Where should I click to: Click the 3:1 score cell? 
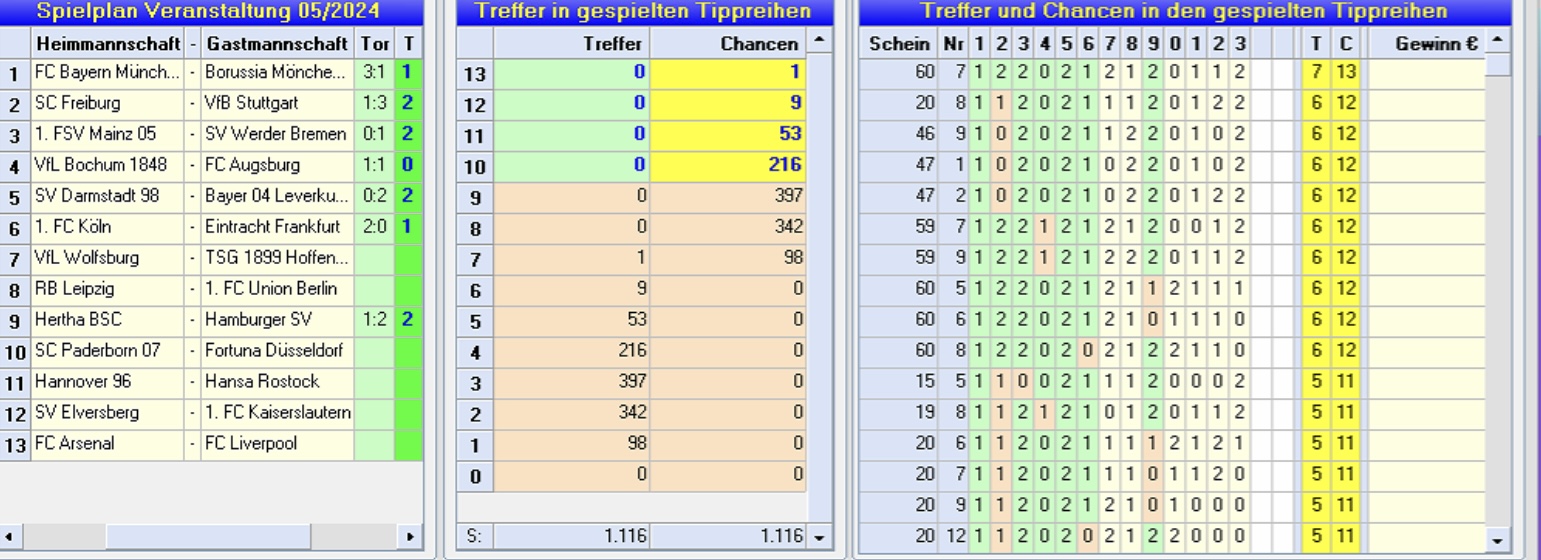(x=375, y=73)
